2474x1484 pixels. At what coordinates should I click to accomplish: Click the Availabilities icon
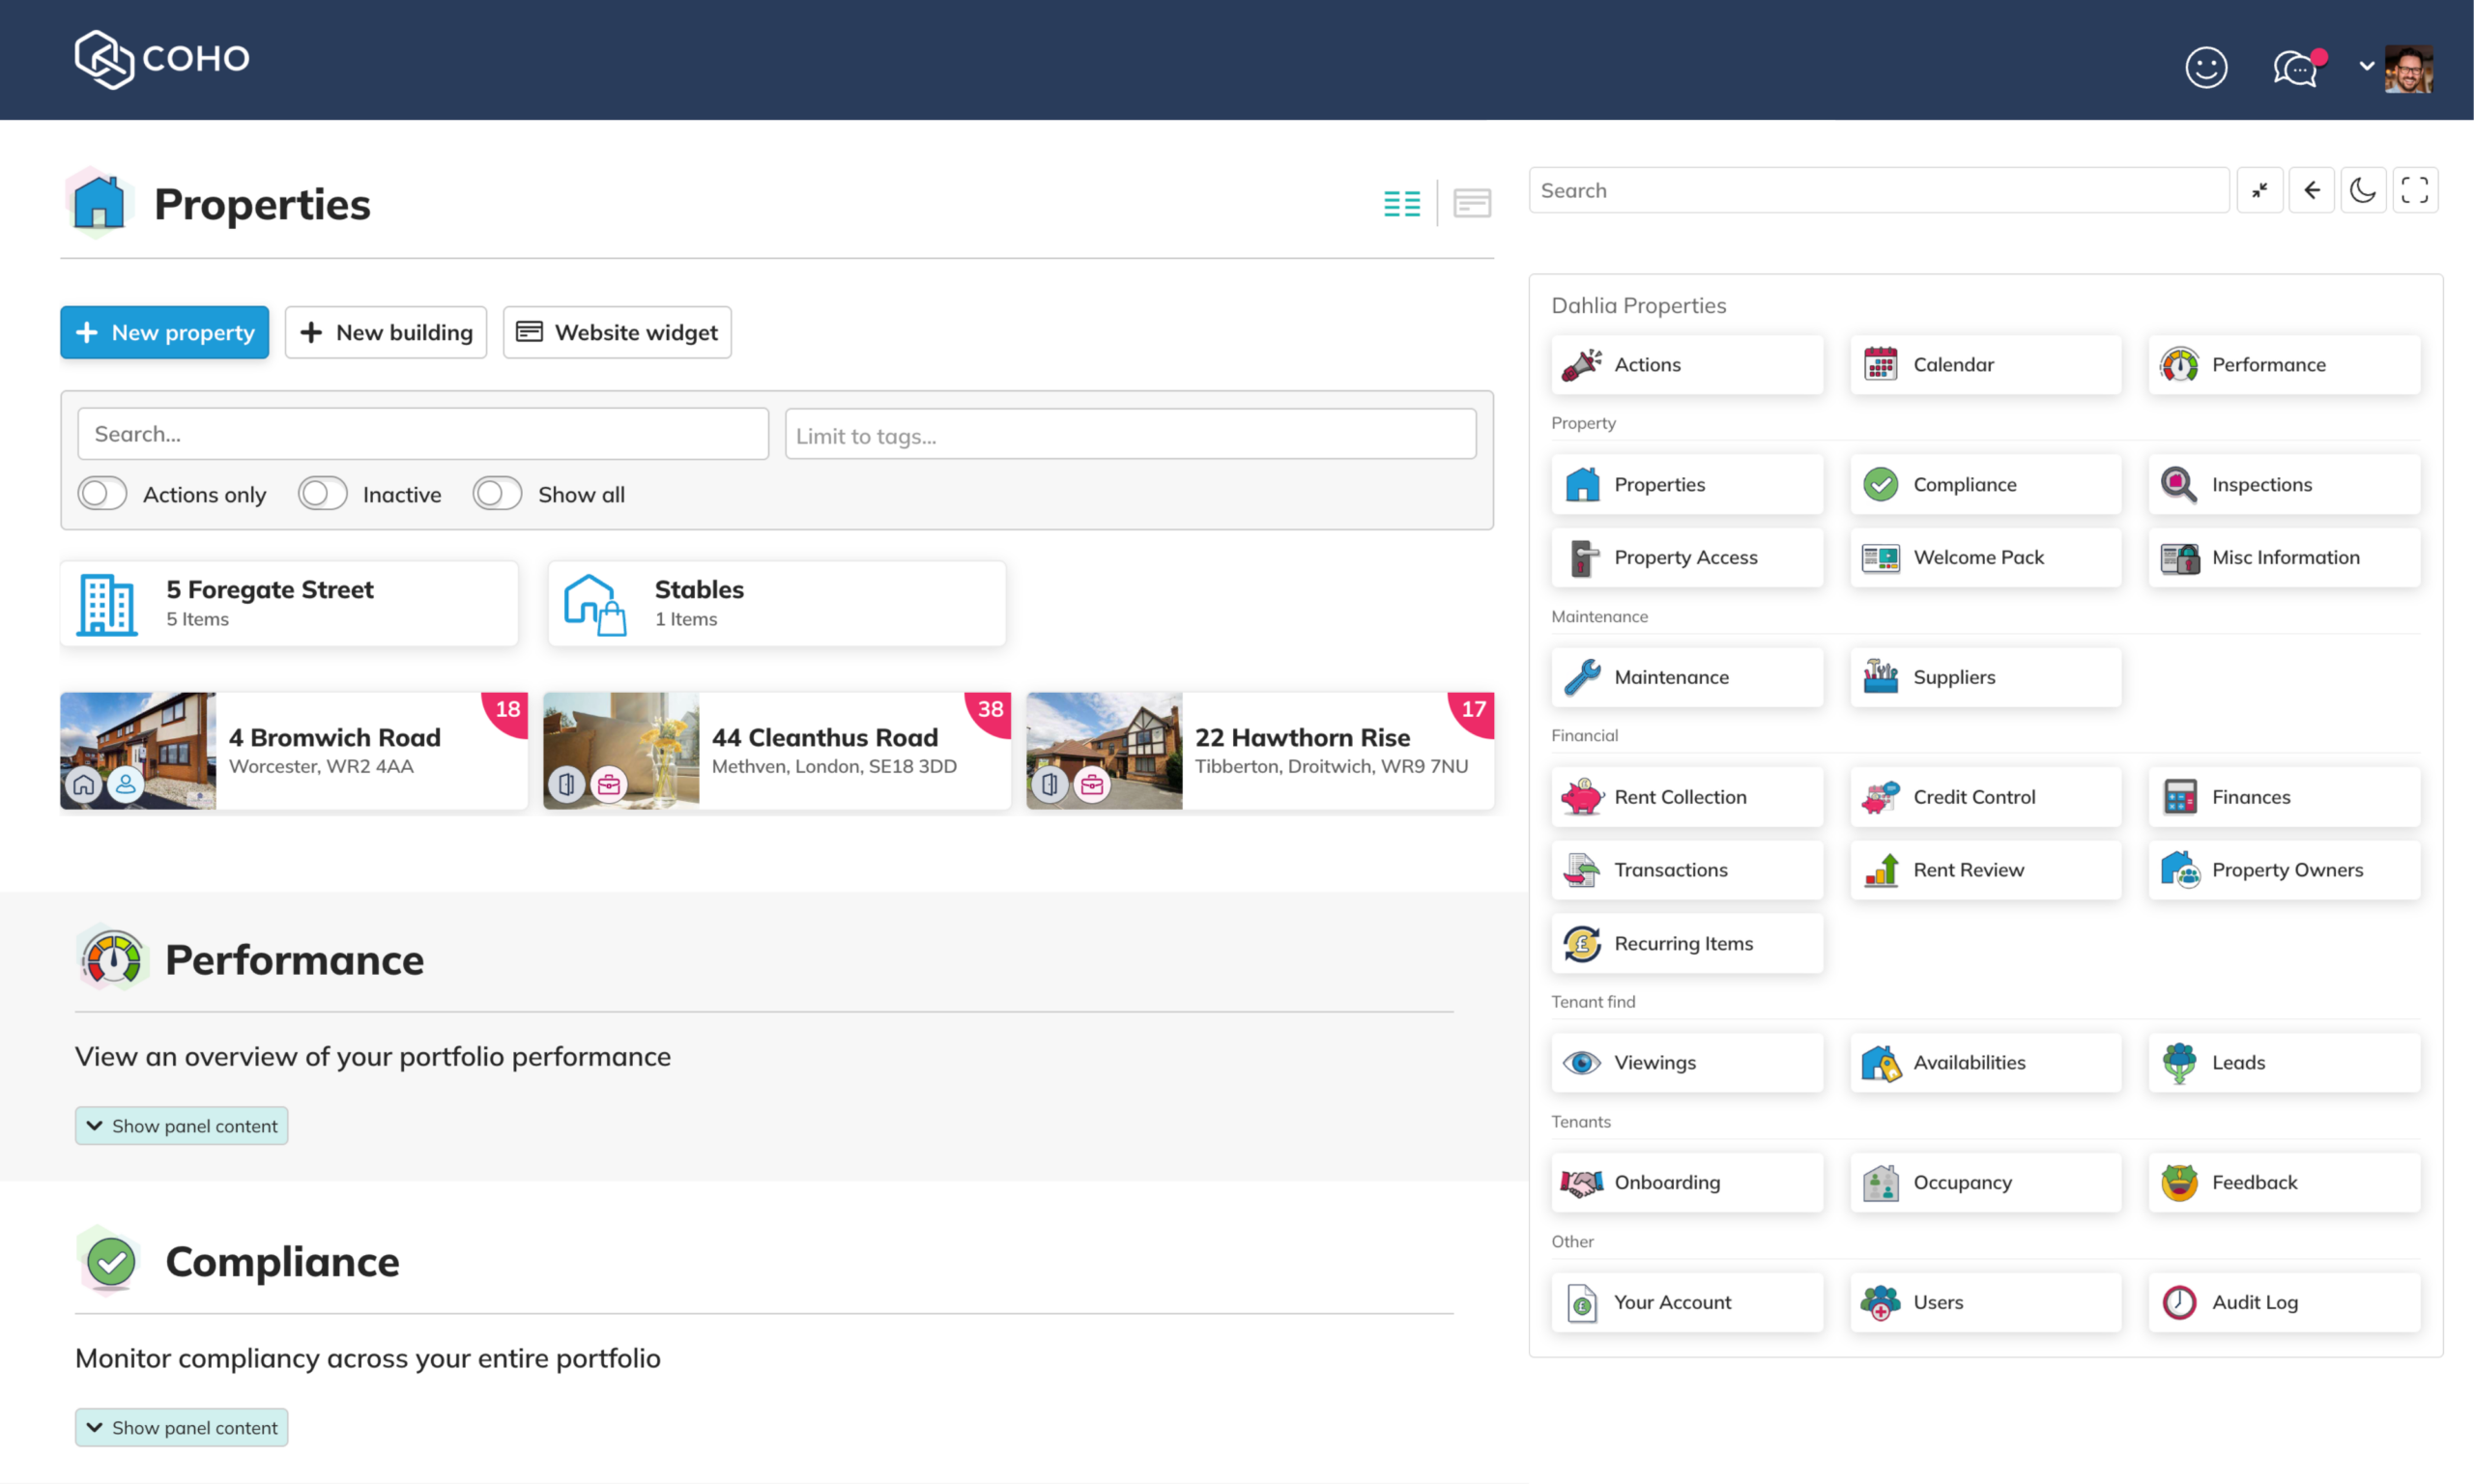1880,1063
